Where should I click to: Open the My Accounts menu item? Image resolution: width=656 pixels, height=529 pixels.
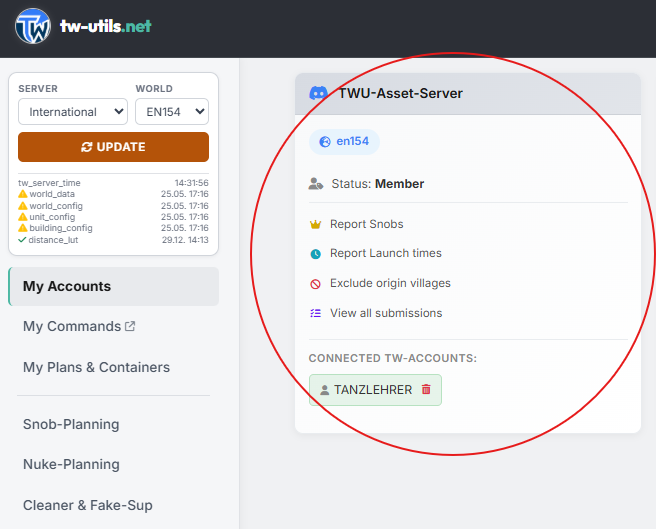(x=113, y=286)
